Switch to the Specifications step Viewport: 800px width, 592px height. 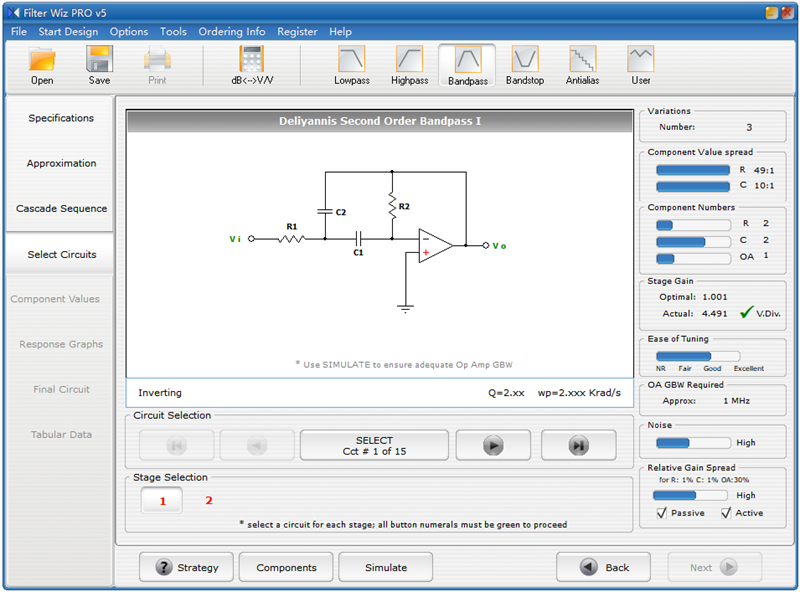(61, 118)
